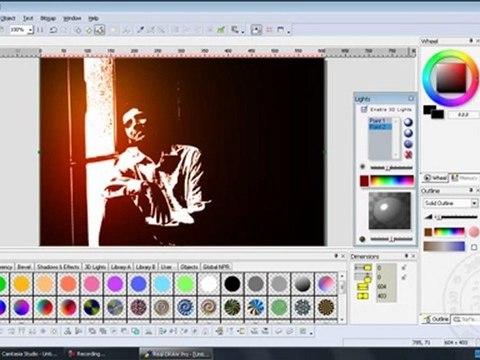Delete the selected light with the red X
Screen dimensions: 480x360
(x=408, y=155)
